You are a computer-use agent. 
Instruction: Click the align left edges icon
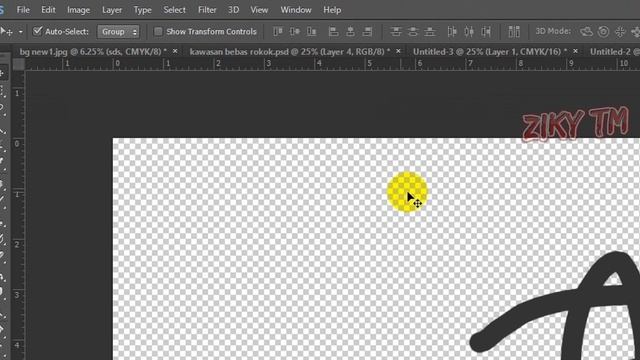click(x=333, y=31)
